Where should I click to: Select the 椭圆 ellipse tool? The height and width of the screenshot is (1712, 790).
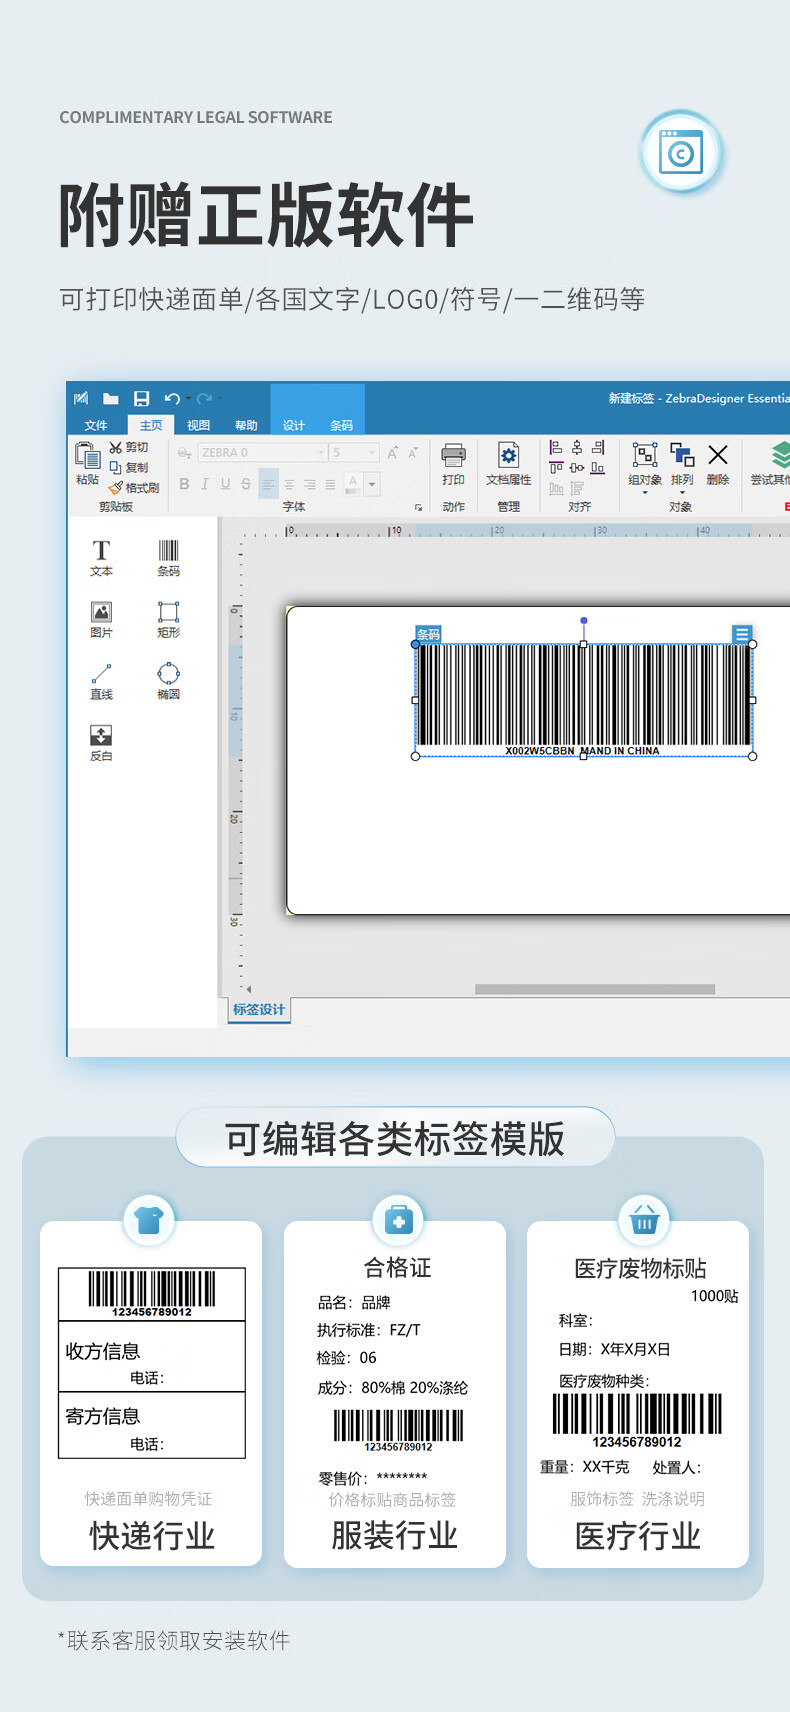[168, 680]
